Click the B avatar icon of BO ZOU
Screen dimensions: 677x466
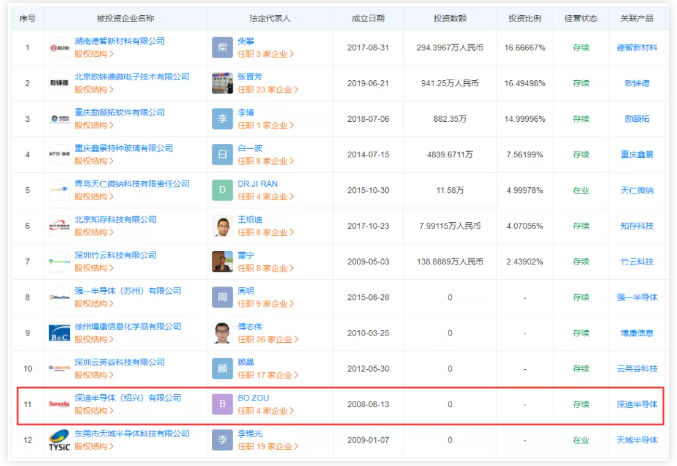222,404
